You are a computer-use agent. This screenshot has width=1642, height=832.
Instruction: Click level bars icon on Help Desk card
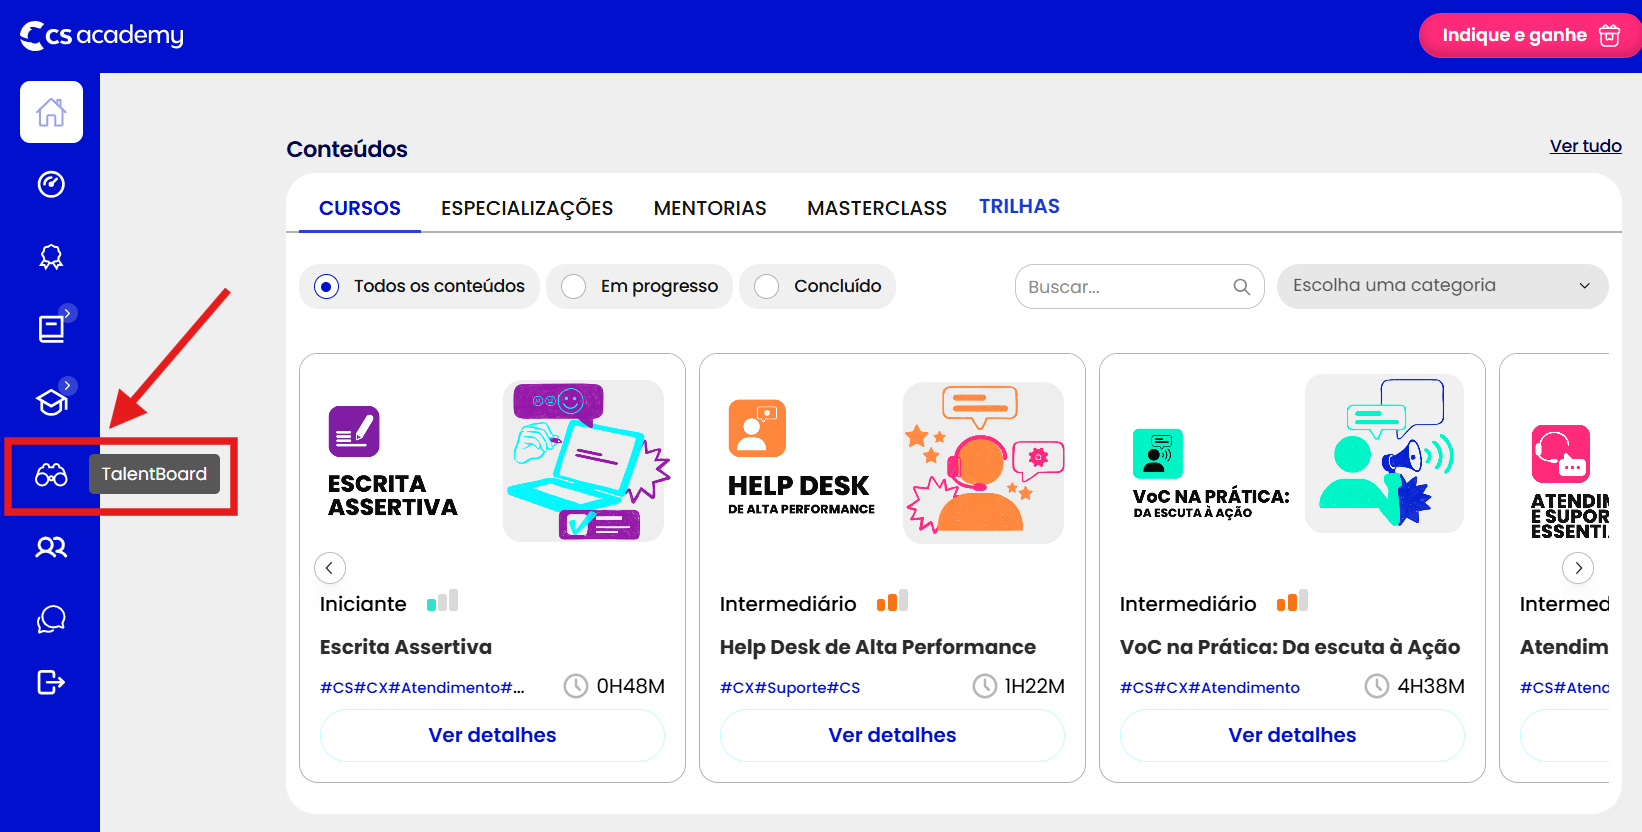tap(893, 601)
